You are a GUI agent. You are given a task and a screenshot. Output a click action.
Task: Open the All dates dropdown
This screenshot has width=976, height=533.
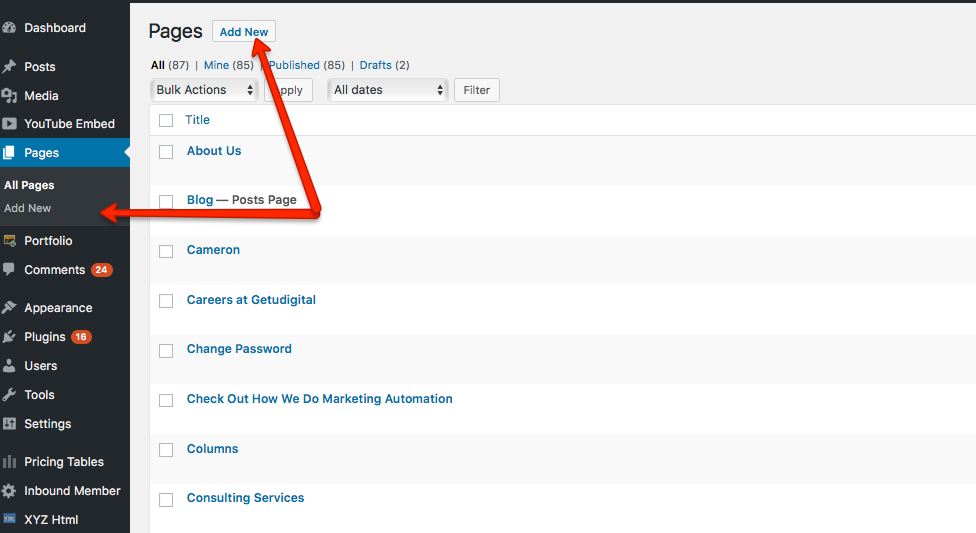388,90
